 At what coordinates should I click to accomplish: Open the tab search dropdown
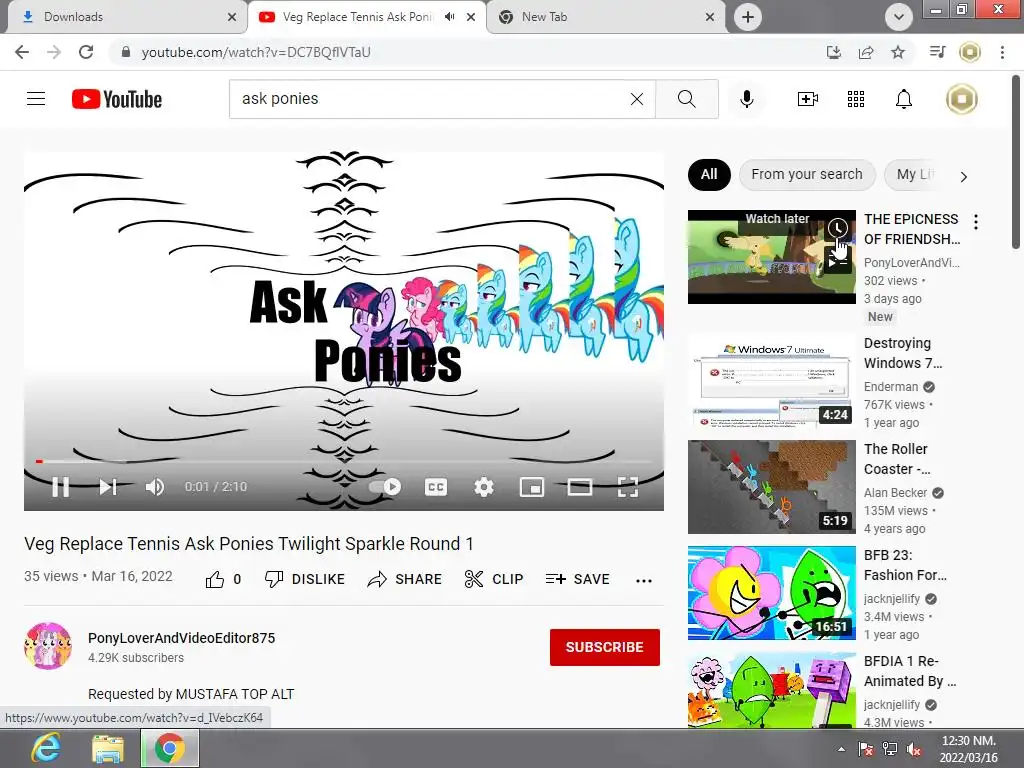click(x=899, y=17)
